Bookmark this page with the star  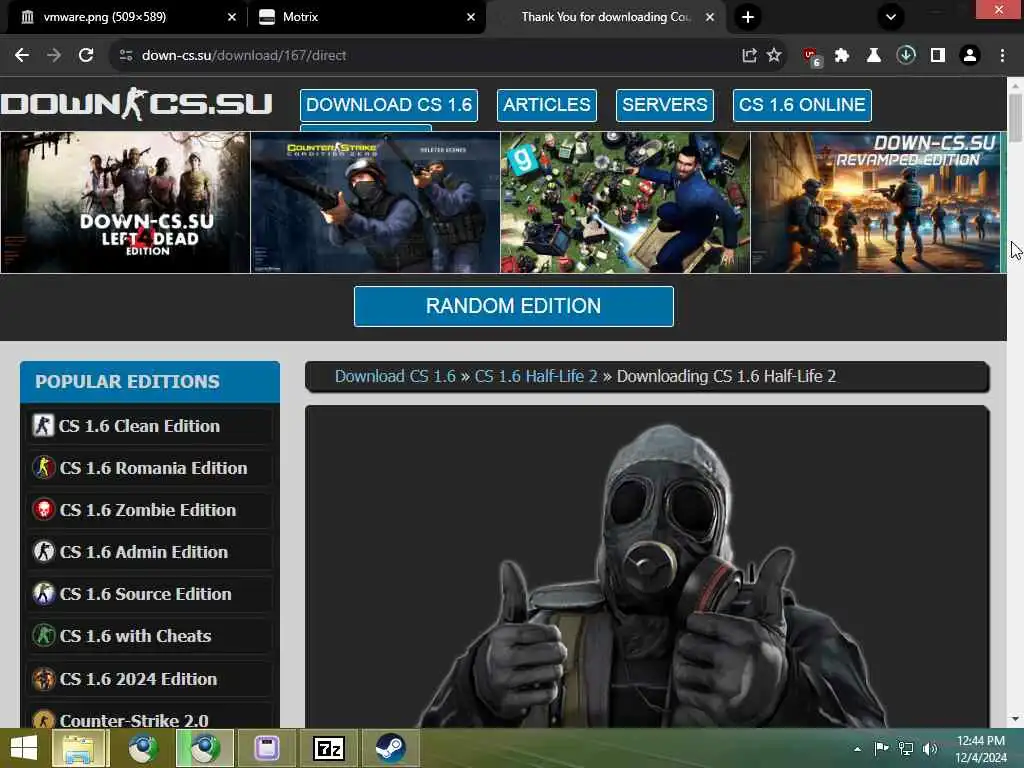[x=774, y=56]
